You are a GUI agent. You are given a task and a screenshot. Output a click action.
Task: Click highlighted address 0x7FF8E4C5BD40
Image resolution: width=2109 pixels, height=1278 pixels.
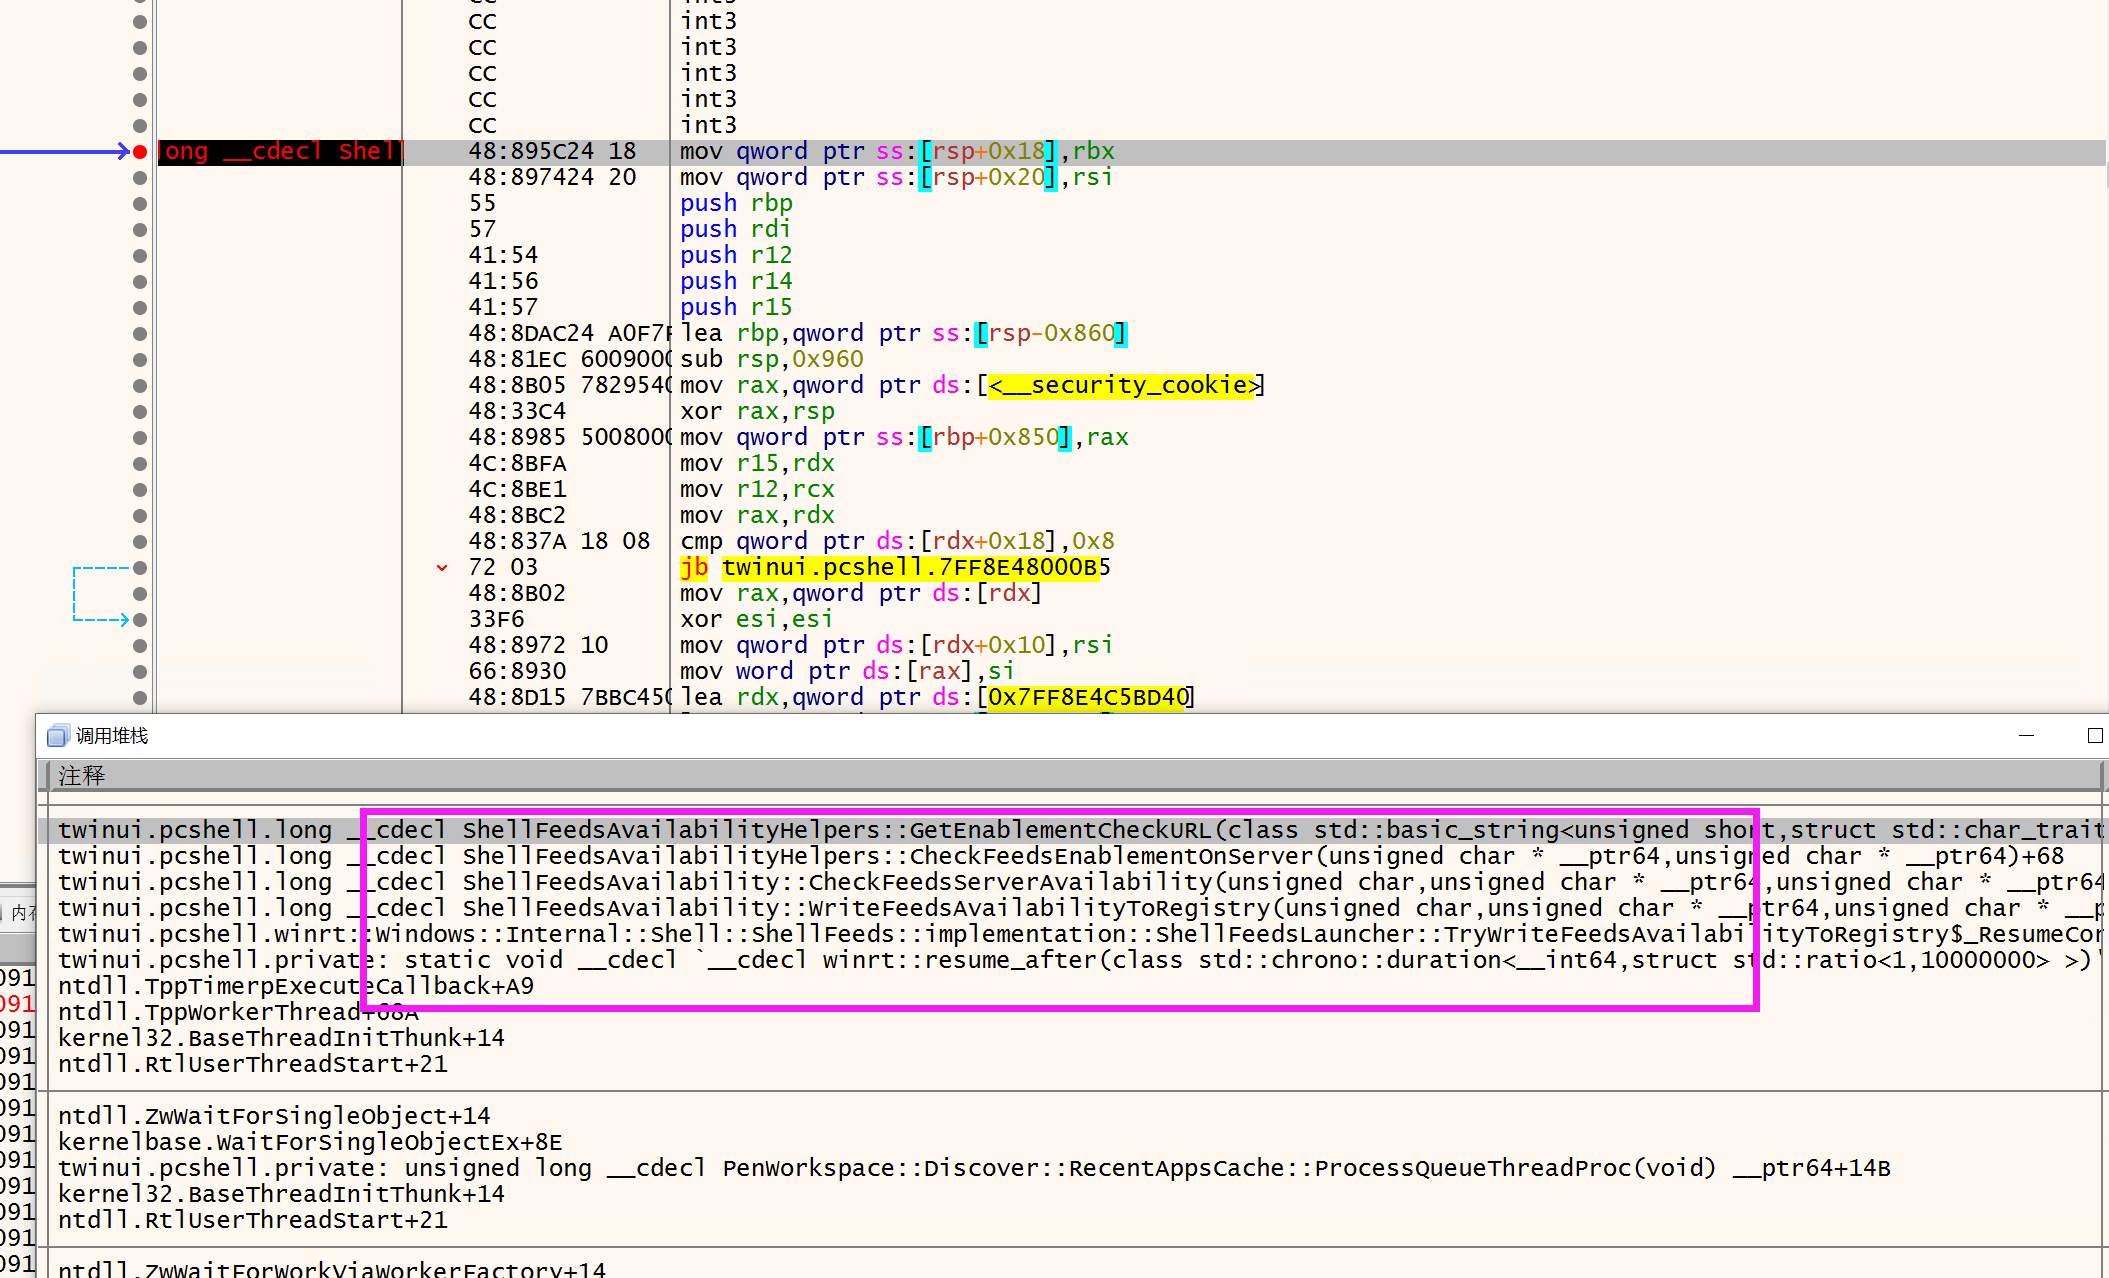pyautogui.click(x=1086, y=698)
